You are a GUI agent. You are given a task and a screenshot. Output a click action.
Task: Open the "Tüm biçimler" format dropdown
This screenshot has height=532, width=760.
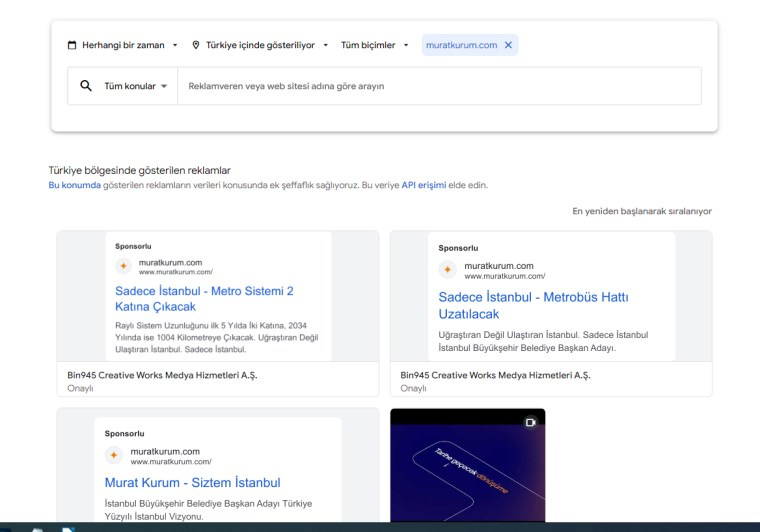[x=375, y=45]
